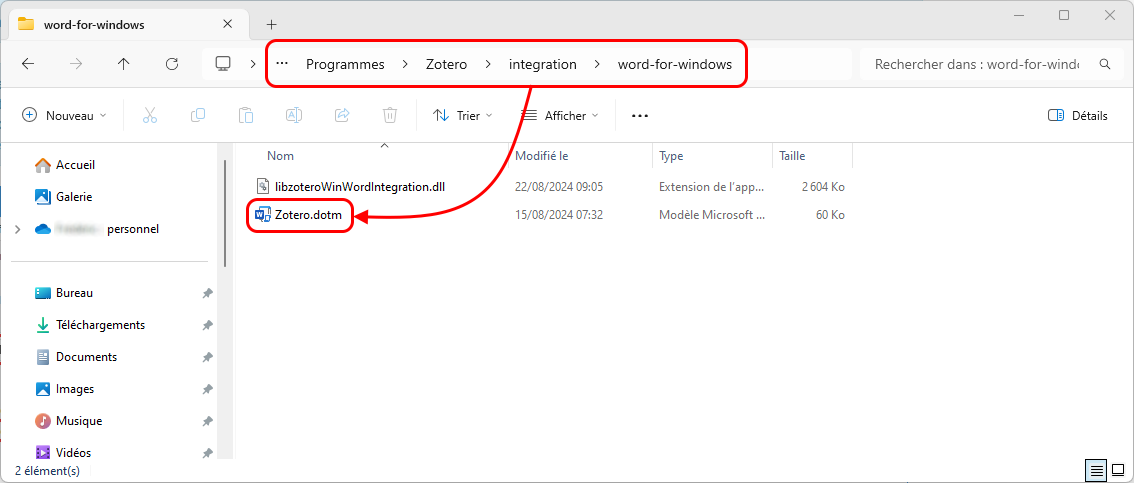Screen dimensions: 1134x483
Task: Click the Cut scissors icon in toolbar
Action: click(150, 116)
